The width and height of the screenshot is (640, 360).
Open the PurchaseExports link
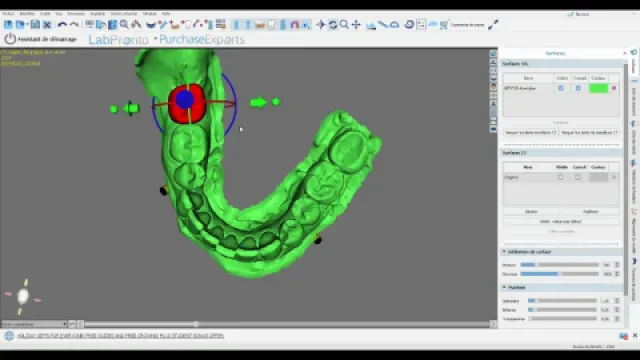point(202,40)
